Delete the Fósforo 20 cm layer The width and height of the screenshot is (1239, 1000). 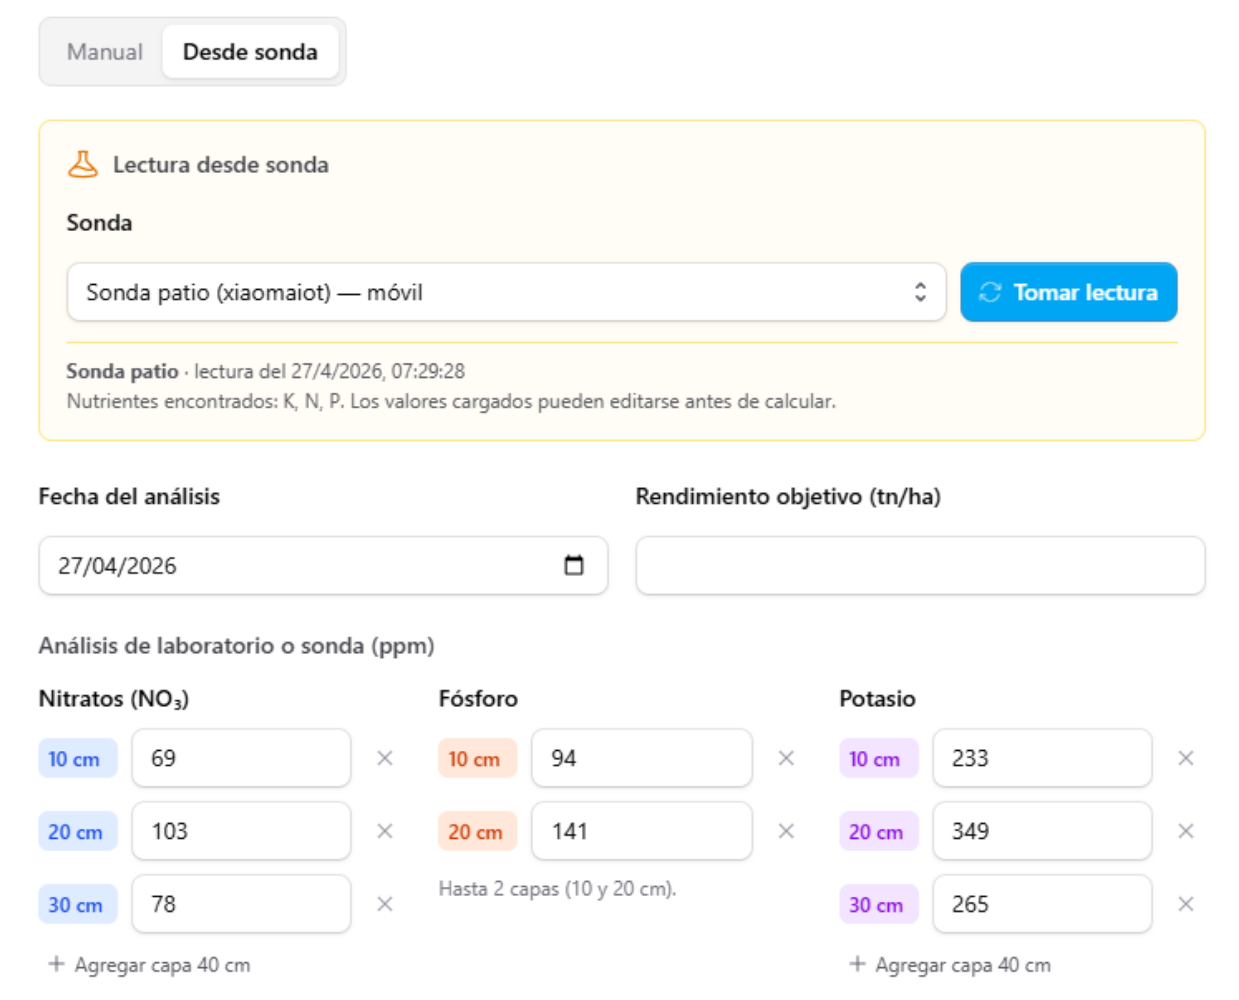786,831
